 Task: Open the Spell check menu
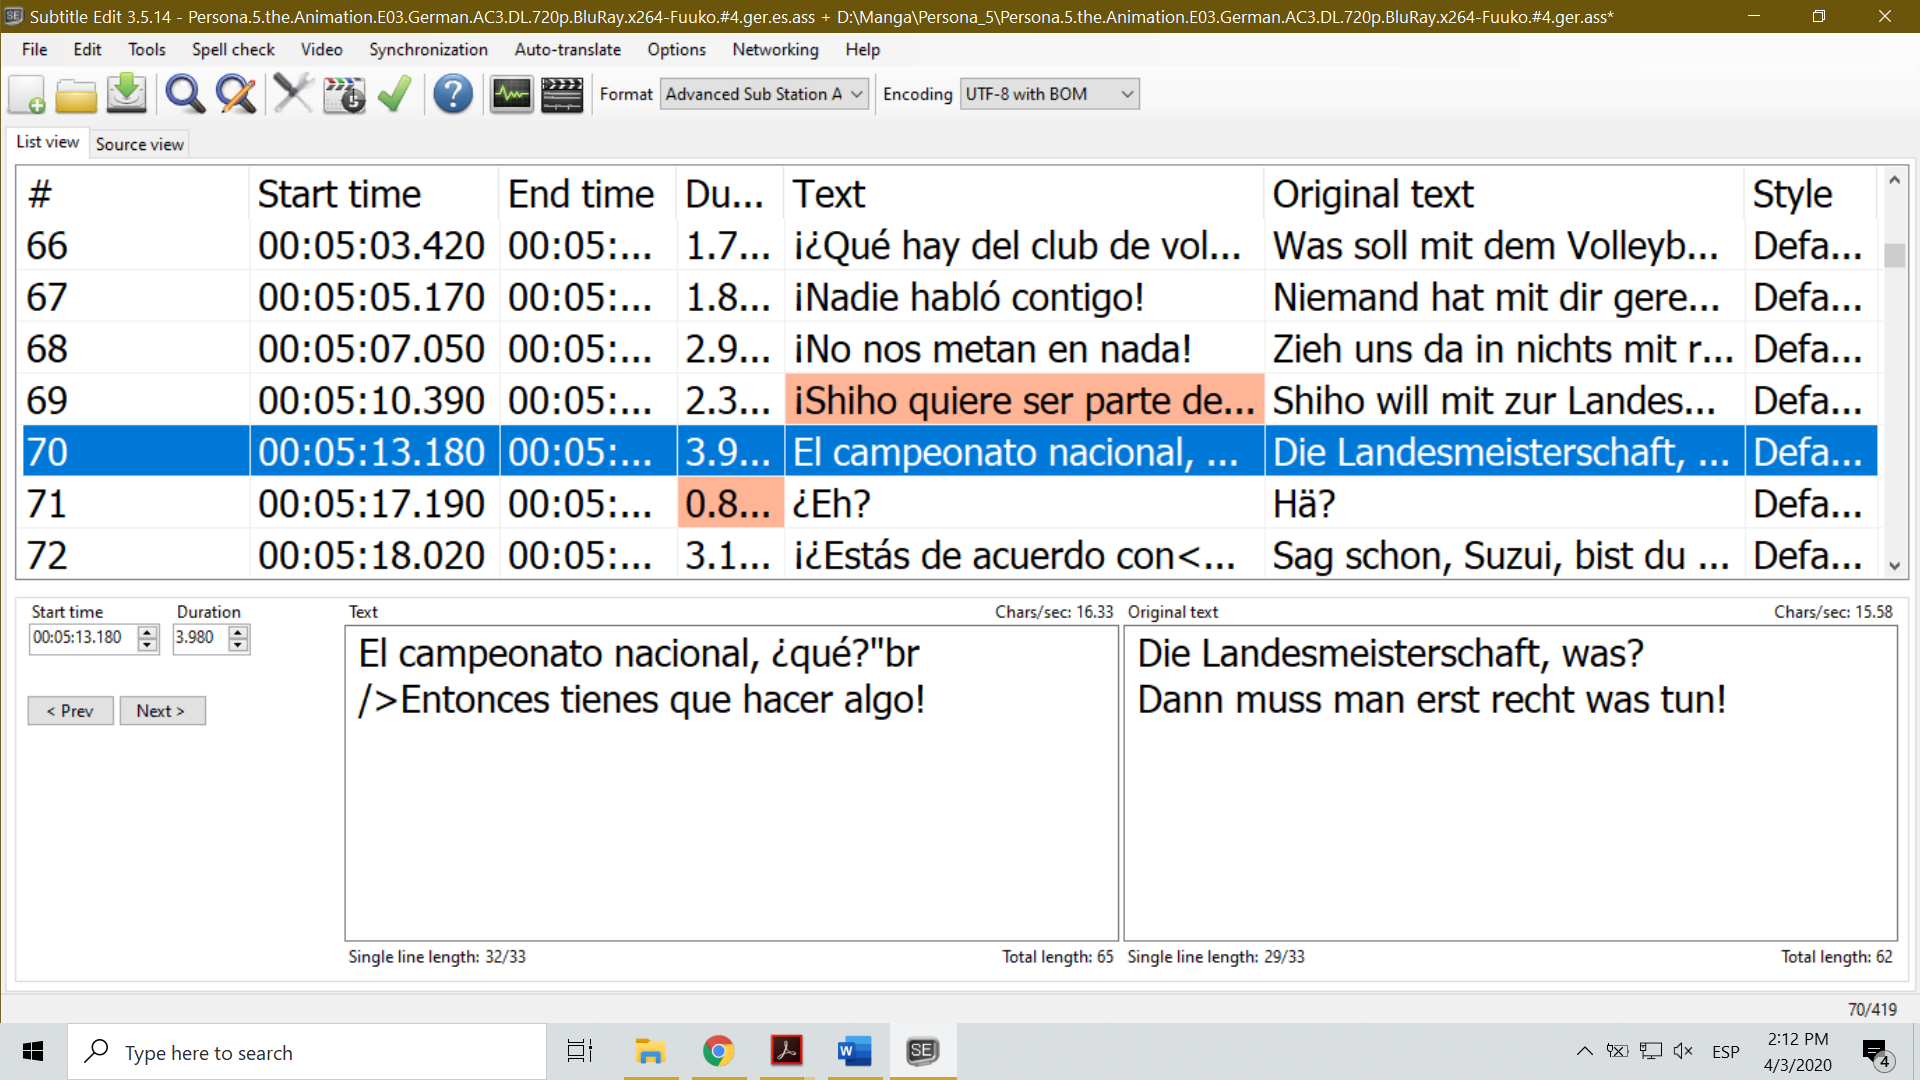click(x=233, y=50)
